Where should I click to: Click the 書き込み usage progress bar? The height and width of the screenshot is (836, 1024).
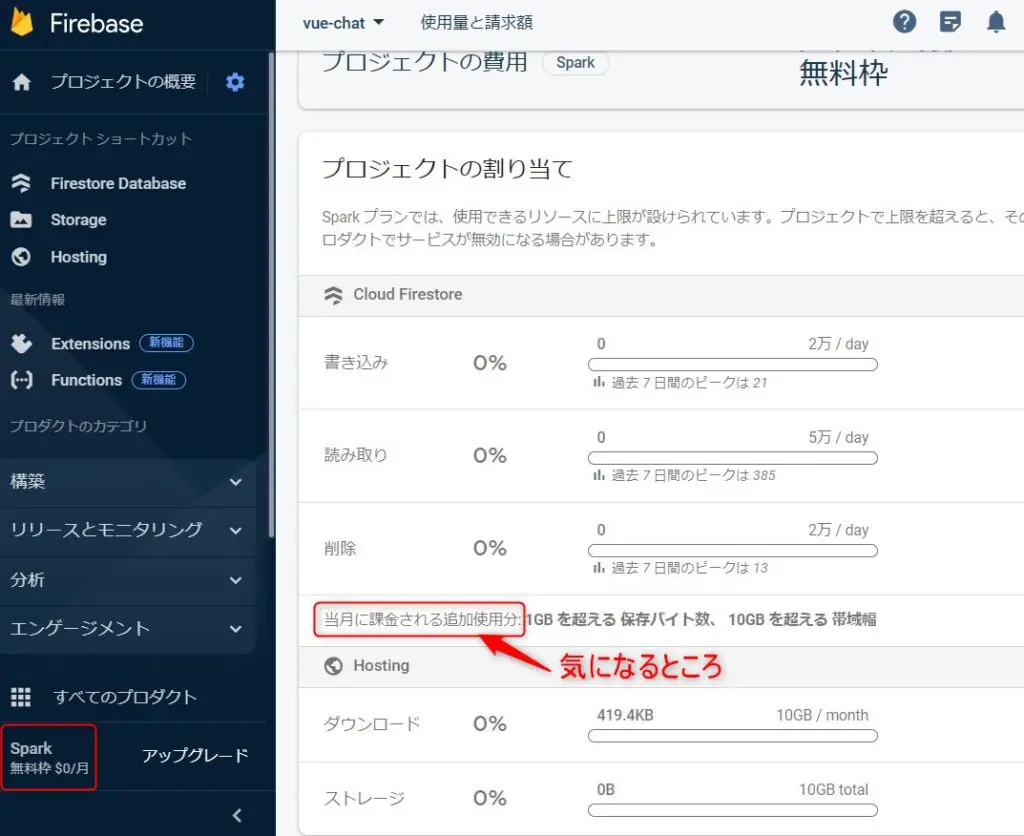tap(732, 364)
